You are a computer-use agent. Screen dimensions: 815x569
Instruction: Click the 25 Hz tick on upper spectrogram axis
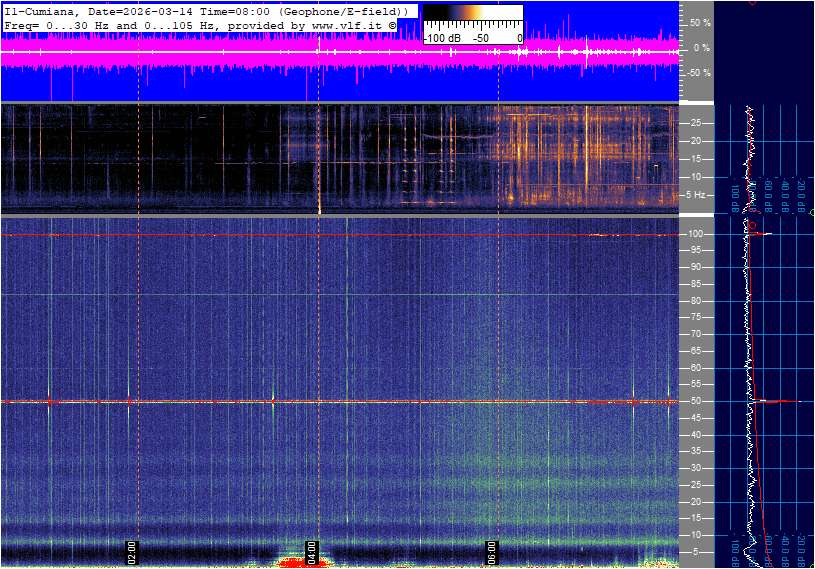[696, 123]
